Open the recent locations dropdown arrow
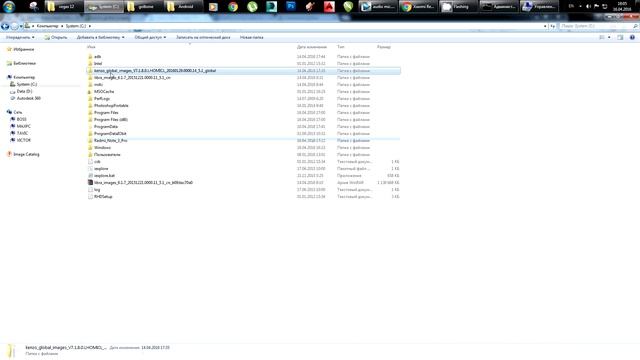Screen dimensions: 640x360 click(x=21, y=26)
